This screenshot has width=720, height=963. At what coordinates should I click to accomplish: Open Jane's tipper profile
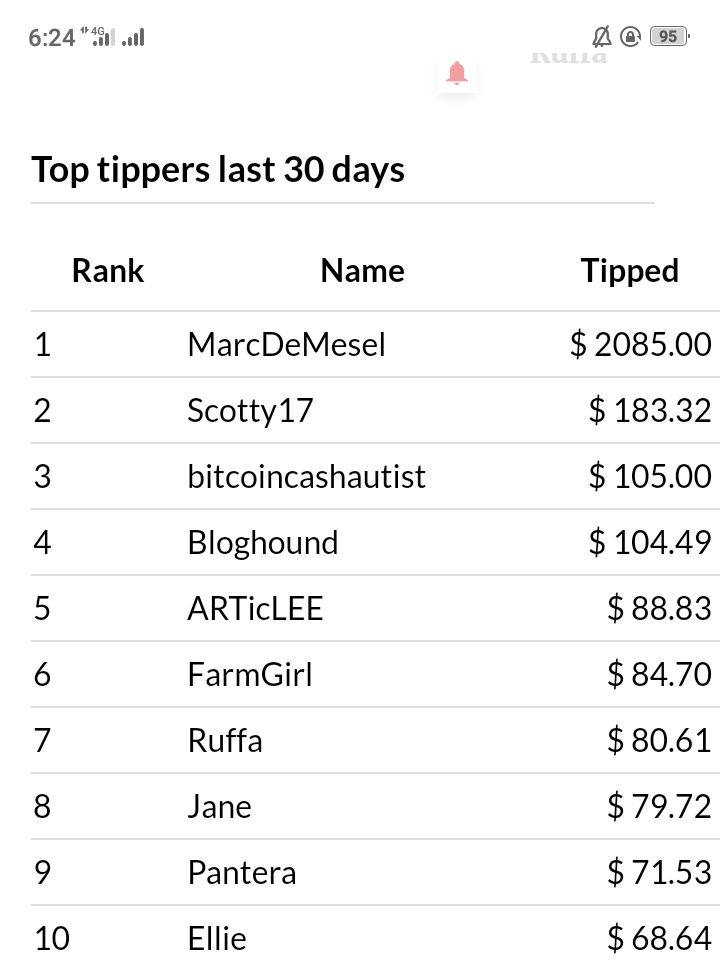pos(219,806)
